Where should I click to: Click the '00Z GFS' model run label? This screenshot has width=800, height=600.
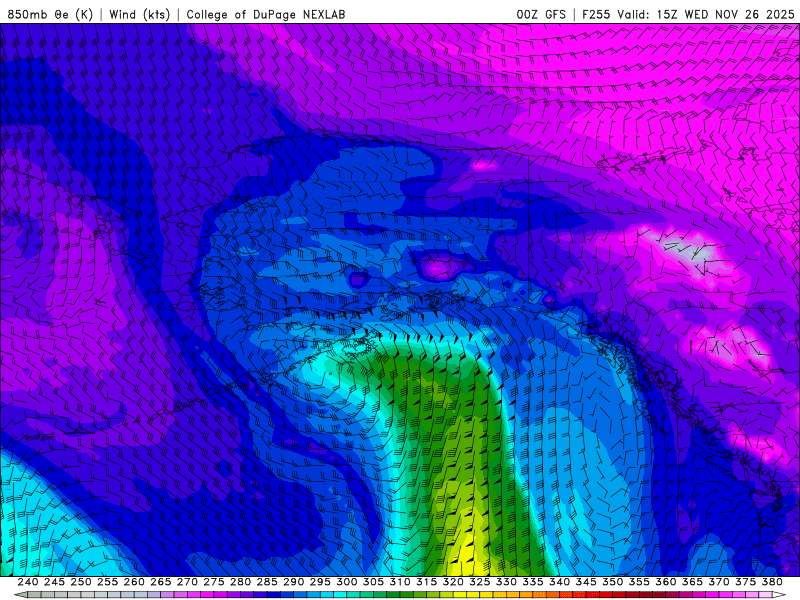pyautogui.click(x=541, y=14)
